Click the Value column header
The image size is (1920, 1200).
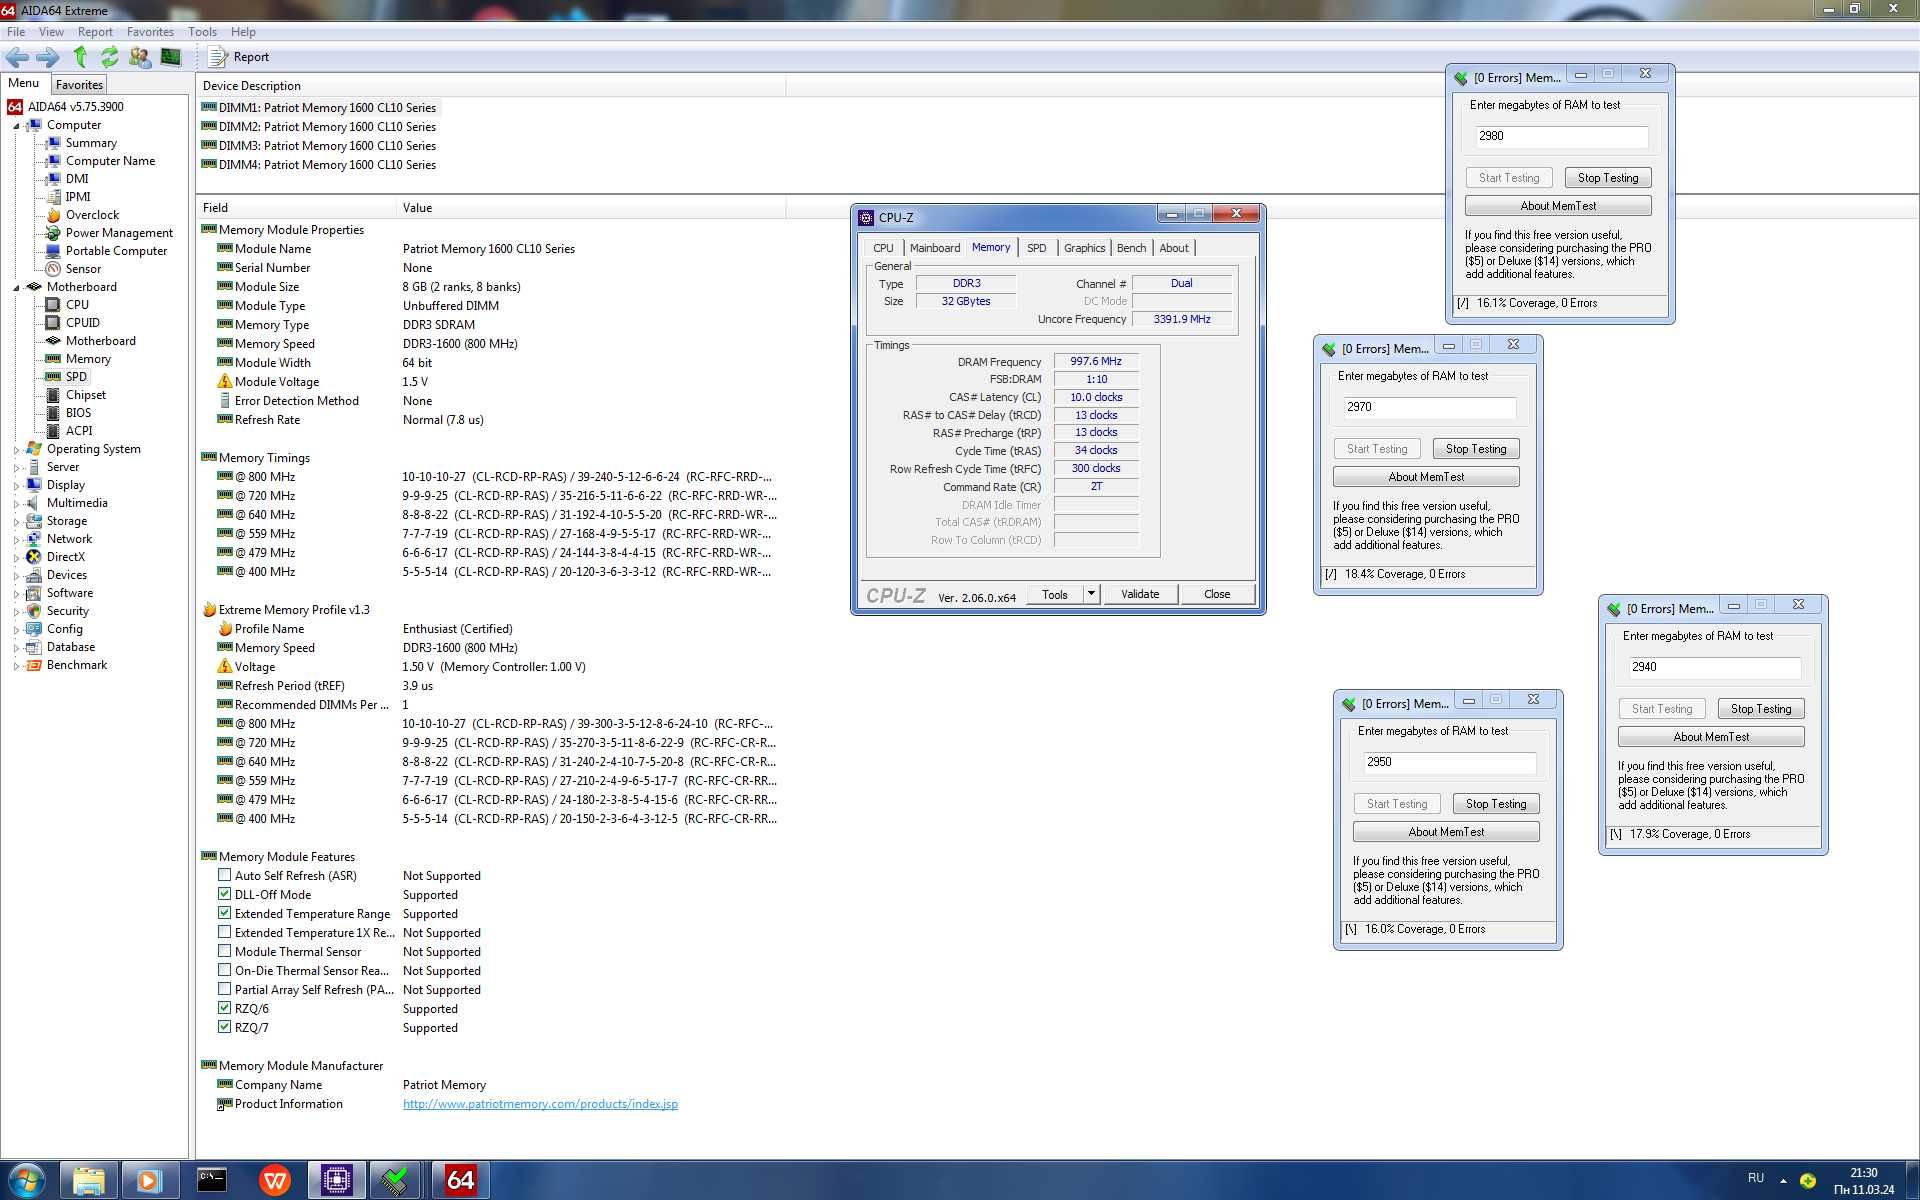tap(591, 208)
